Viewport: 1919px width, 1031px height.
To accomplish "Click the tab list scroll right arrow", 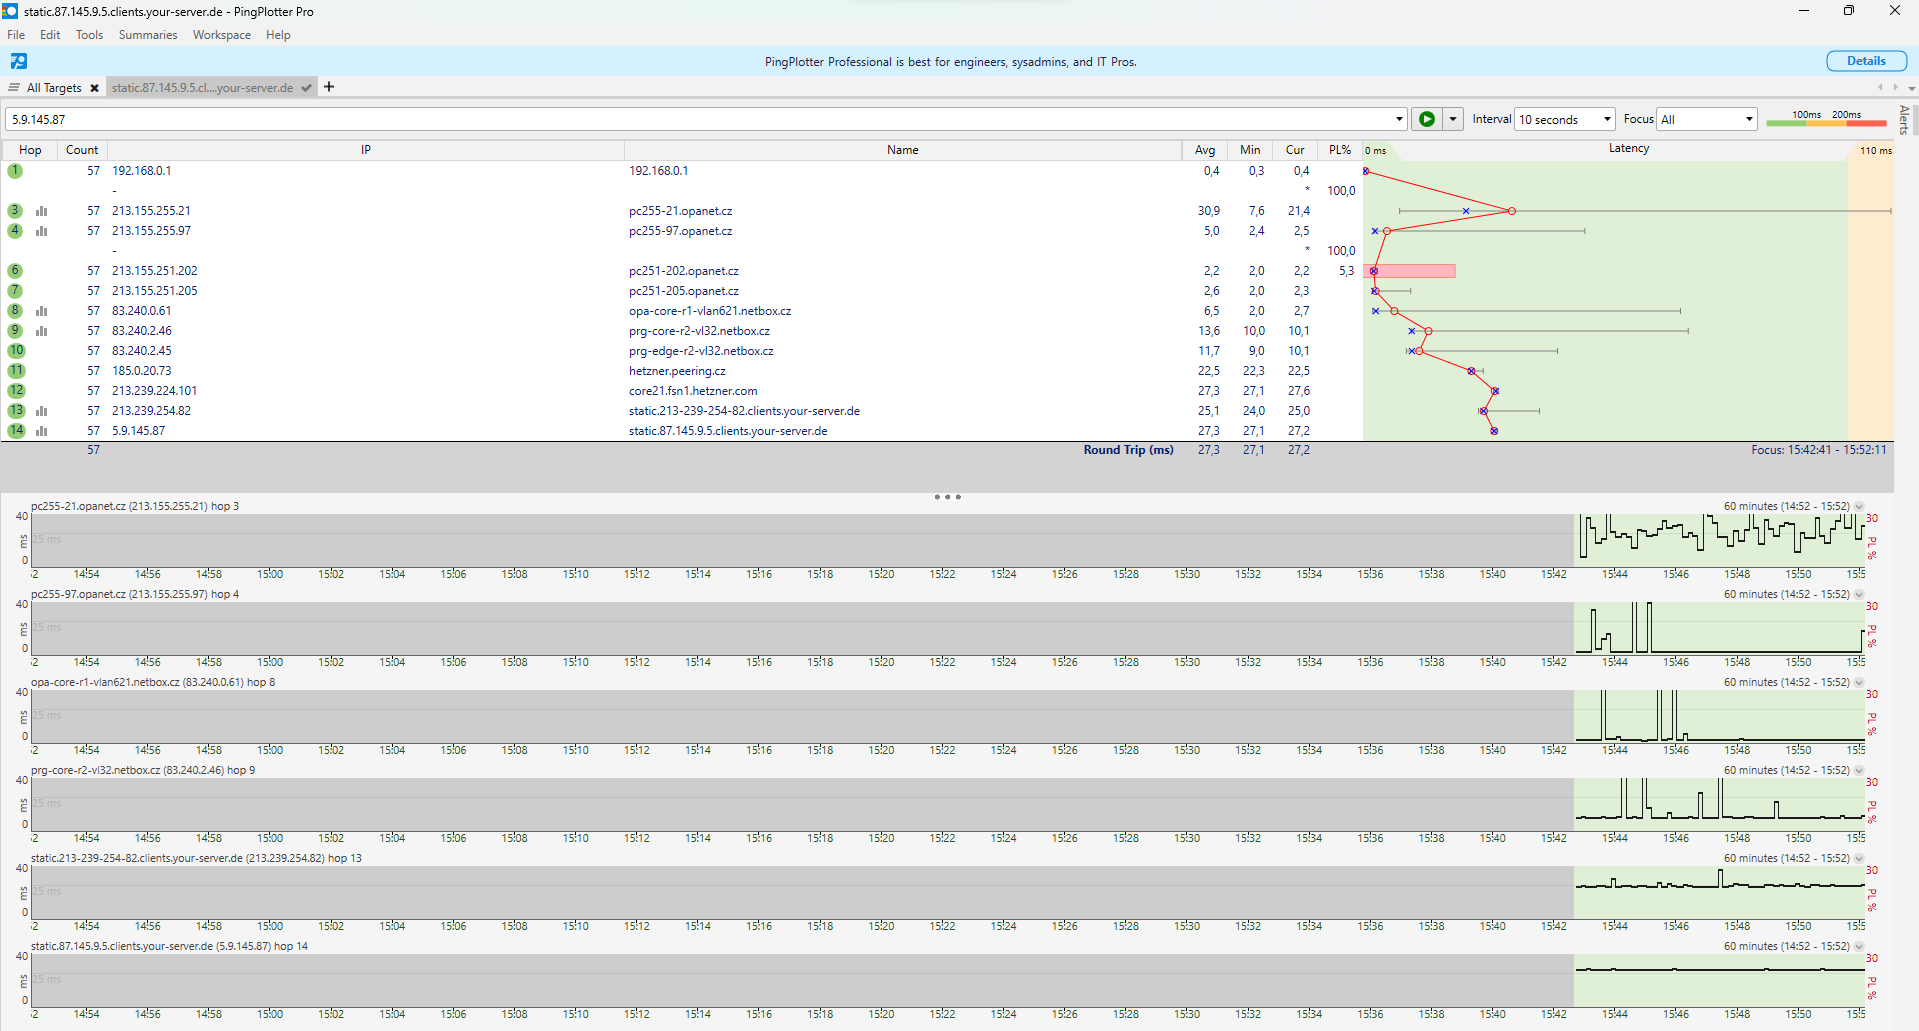I will point(1896,88).
